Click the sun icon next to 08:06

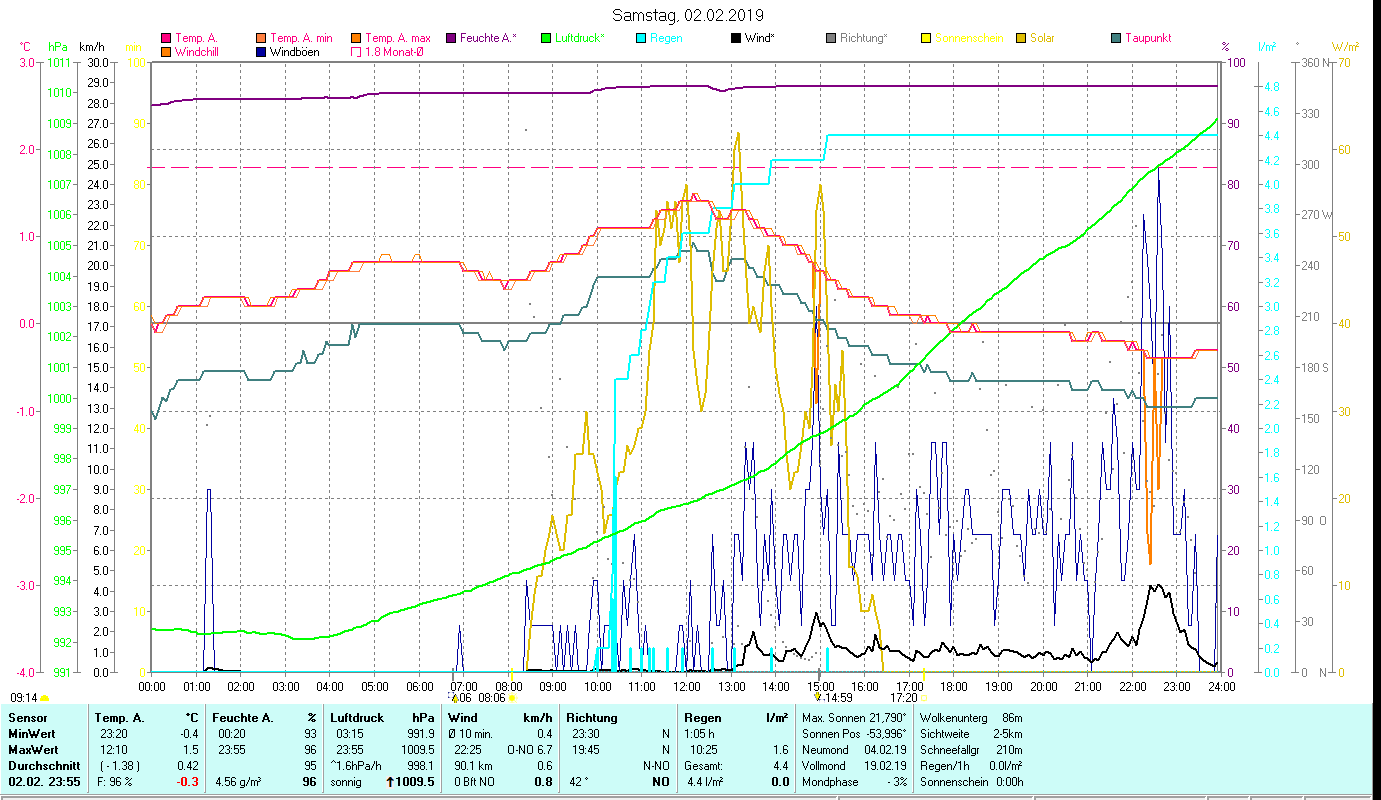[512, 698]
